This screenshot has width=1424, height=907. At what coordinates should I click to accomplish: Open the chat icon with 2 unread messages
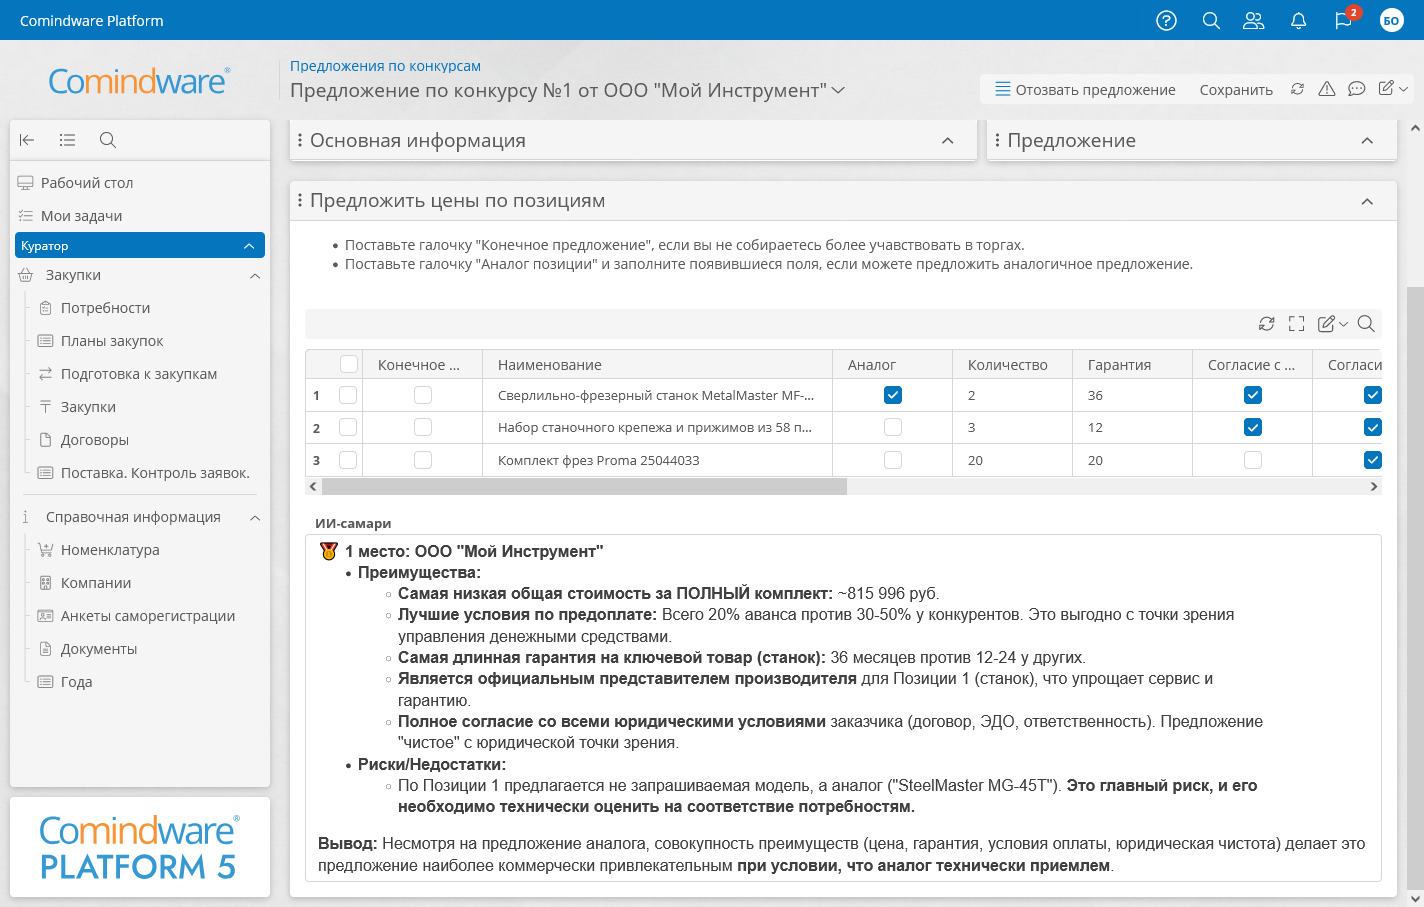pos(1343,21)
